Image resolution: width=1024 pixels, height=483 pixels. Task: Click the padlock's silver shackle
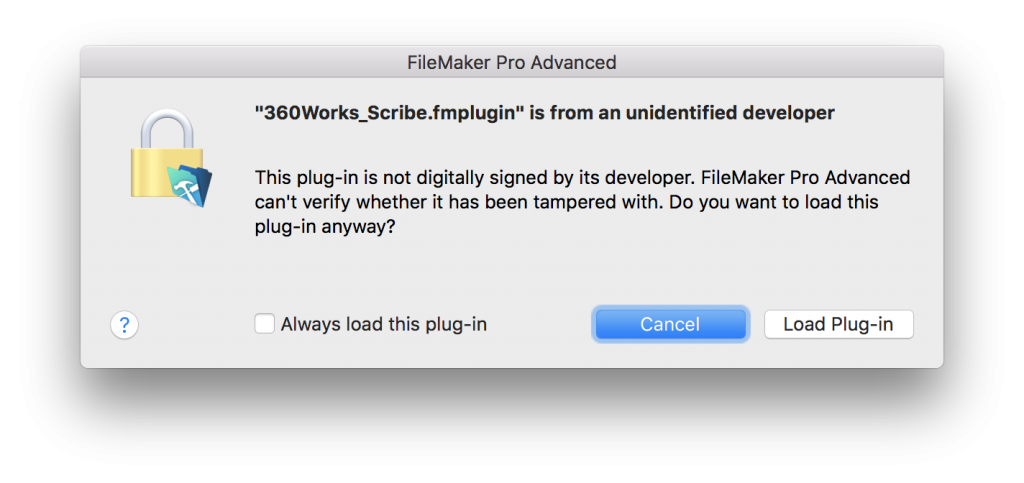(x=167, y=129)
